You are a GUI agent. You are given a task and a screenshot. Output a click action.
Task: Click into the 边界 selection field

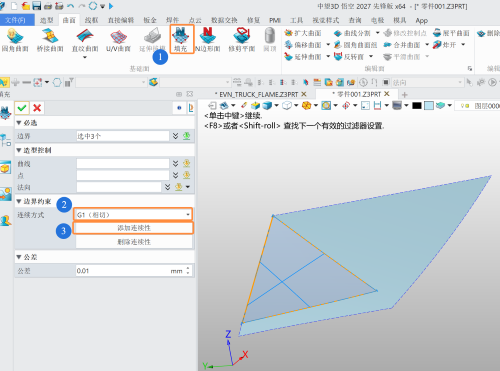pos(123,136)
